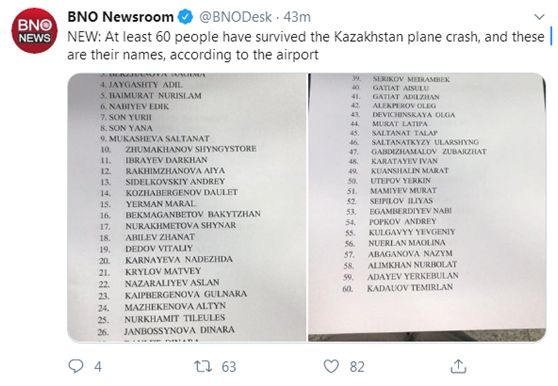
Task: Open the @BNODesk handle link
Action: (x=235, y=17)
